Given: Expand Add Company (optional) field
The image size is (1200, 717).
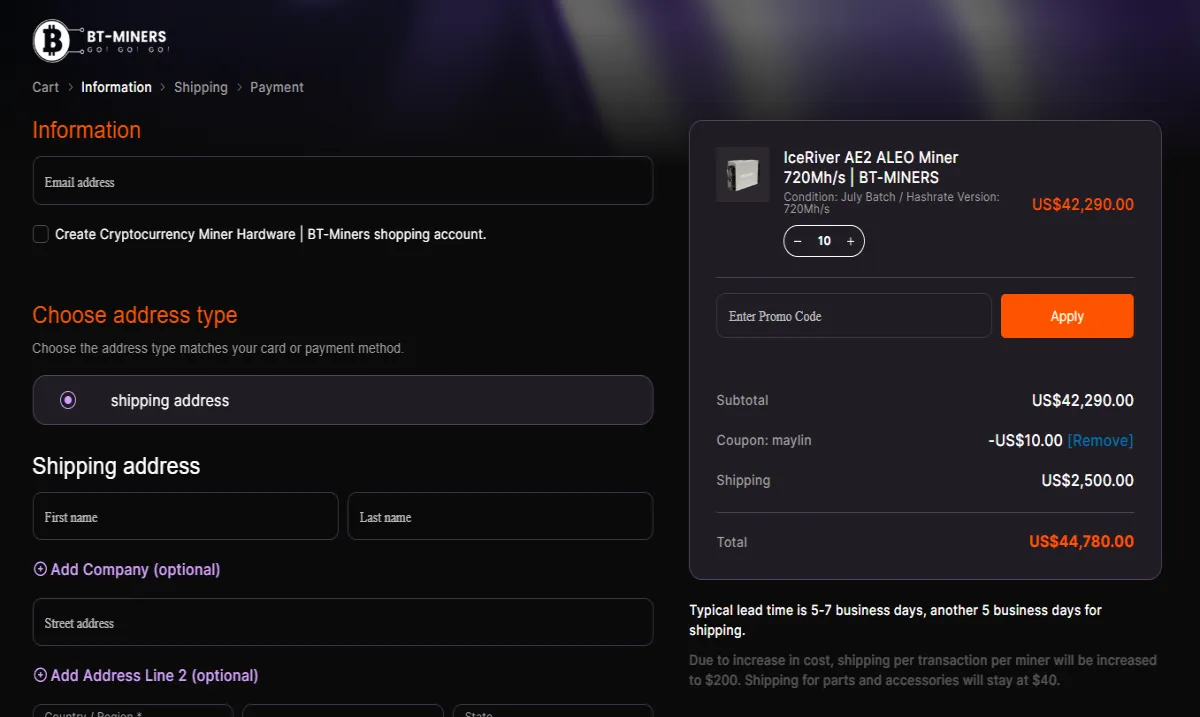Looking at the screenshot, I should [x=135, y=569].
